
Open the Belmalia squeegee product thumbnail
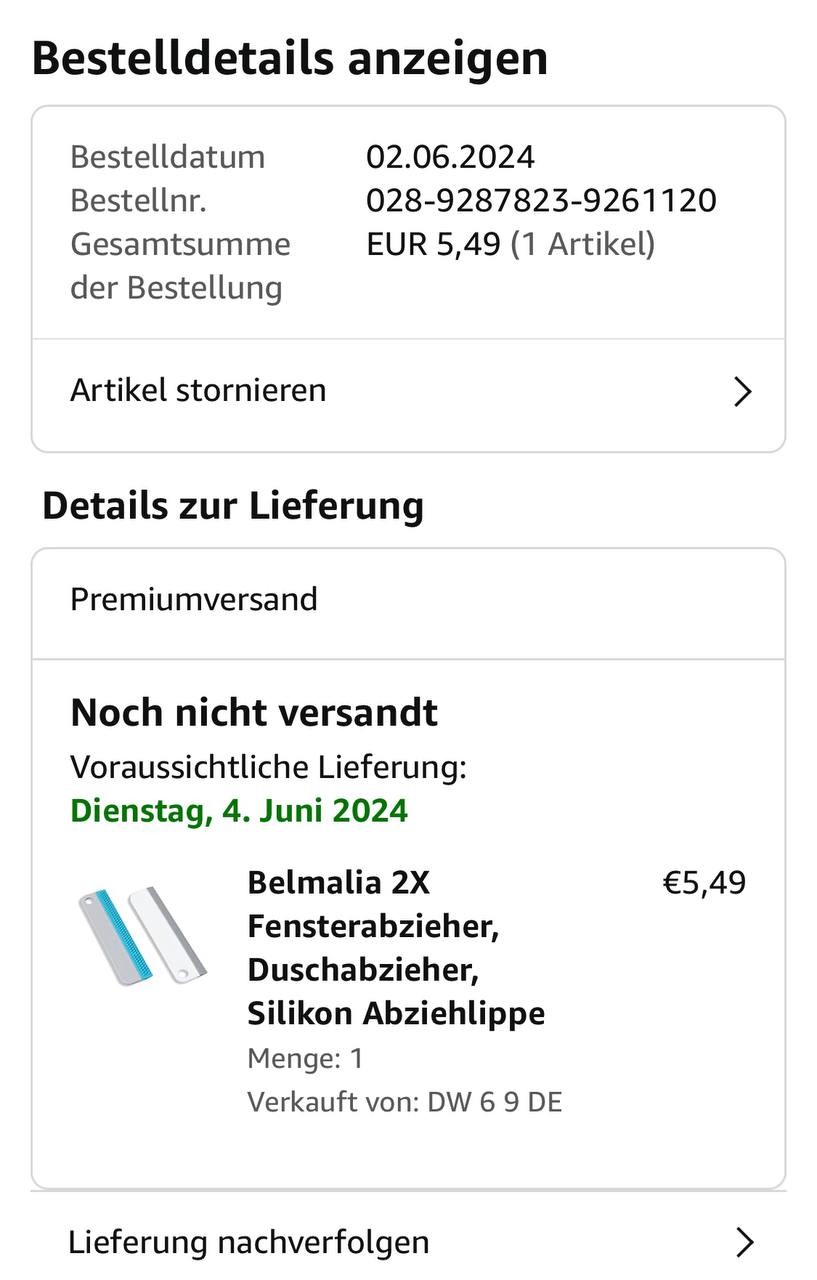click(x=142, y=936)
